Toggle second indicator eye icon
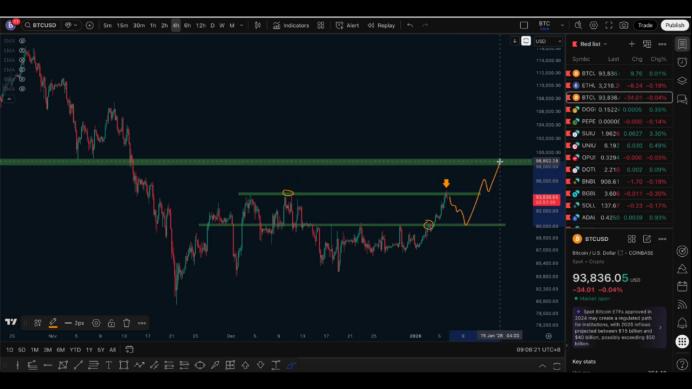The image size is (692, 389). [x=22, y=50]
